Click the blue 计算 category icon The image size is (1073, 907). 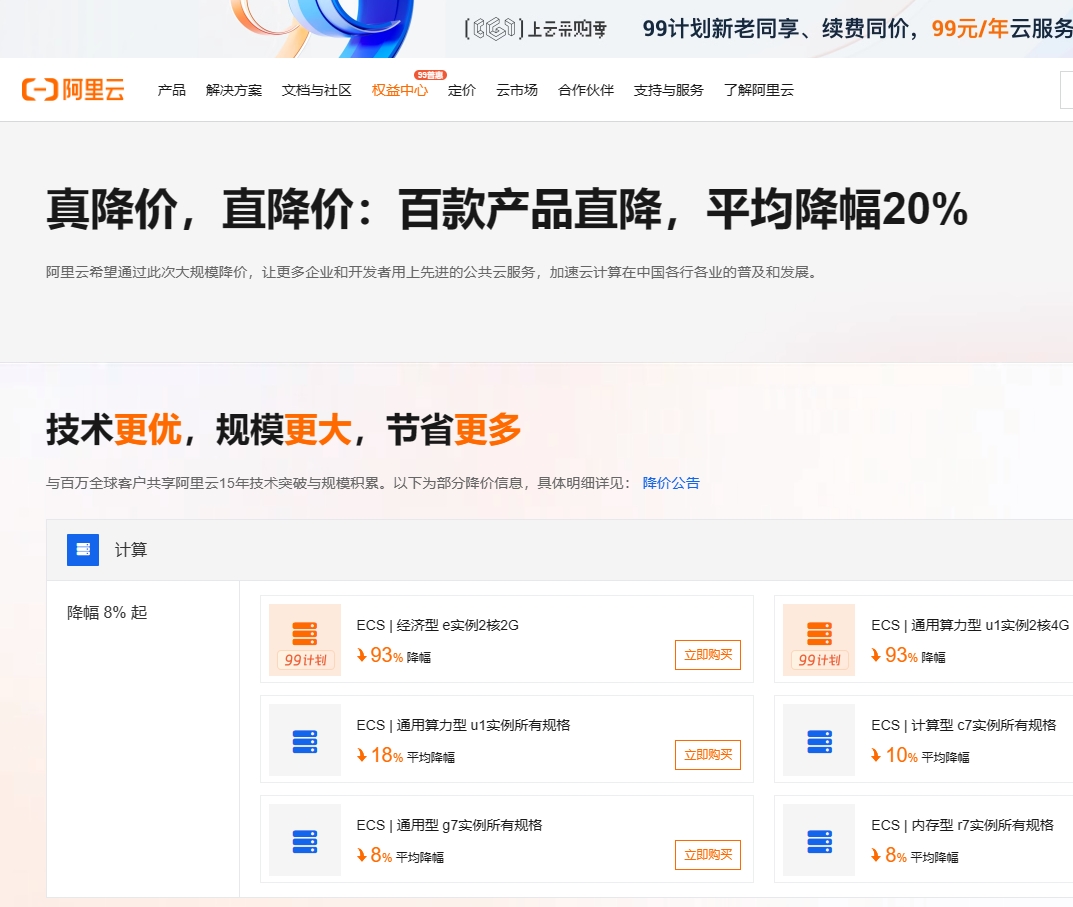point(83,550)
